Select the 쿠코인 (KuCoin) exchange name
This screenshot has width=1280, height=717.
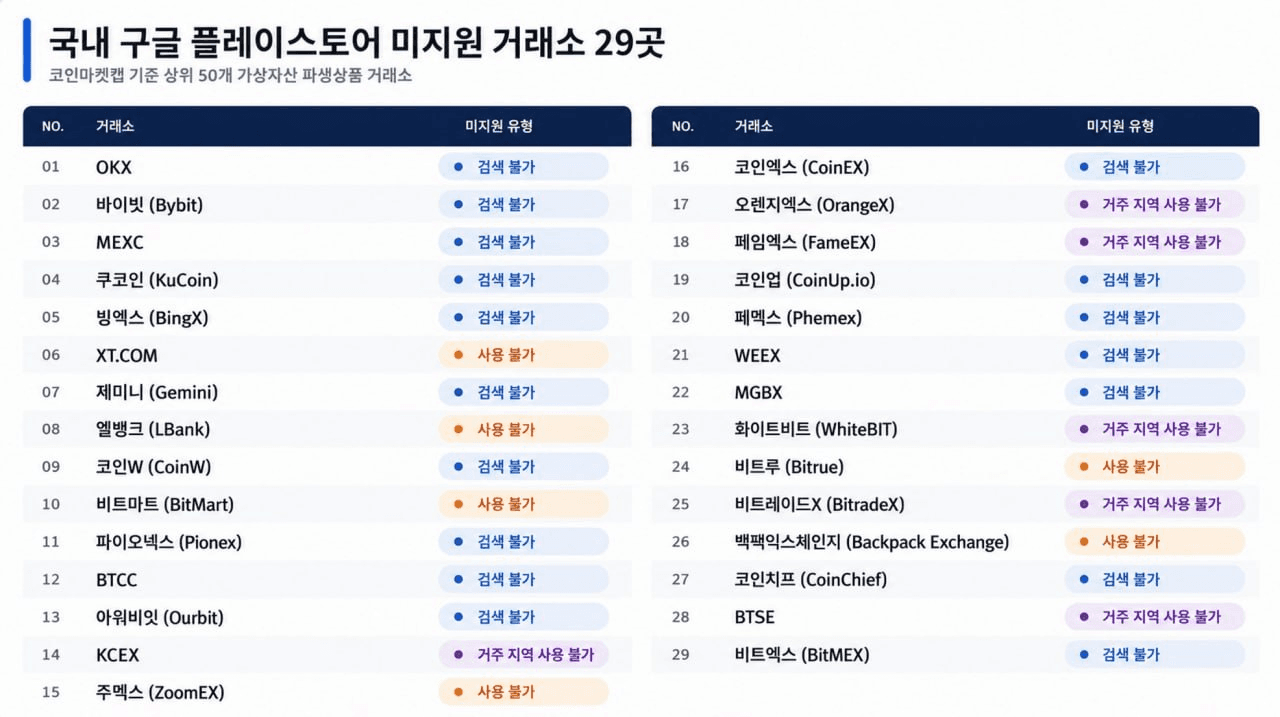click(157, 280)
